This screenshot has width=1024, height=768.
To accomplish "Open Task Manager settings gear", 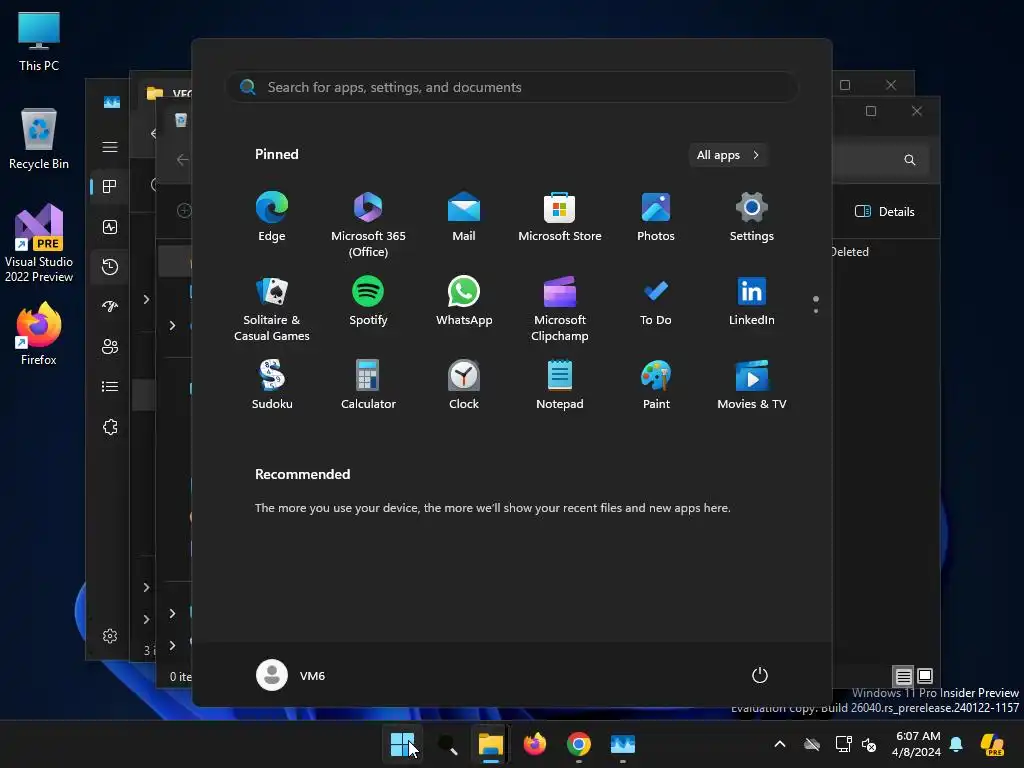I will point(110,636).
